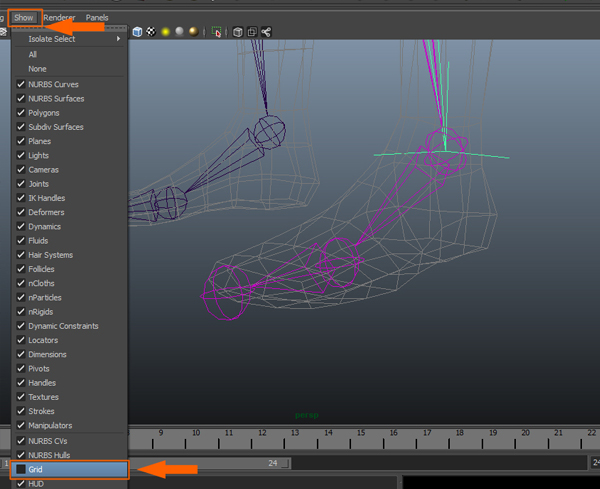This screenshot has height=489, width=600.
Task: Uncheck NURBS Surfaces visibility
Action: coord(69,99)
